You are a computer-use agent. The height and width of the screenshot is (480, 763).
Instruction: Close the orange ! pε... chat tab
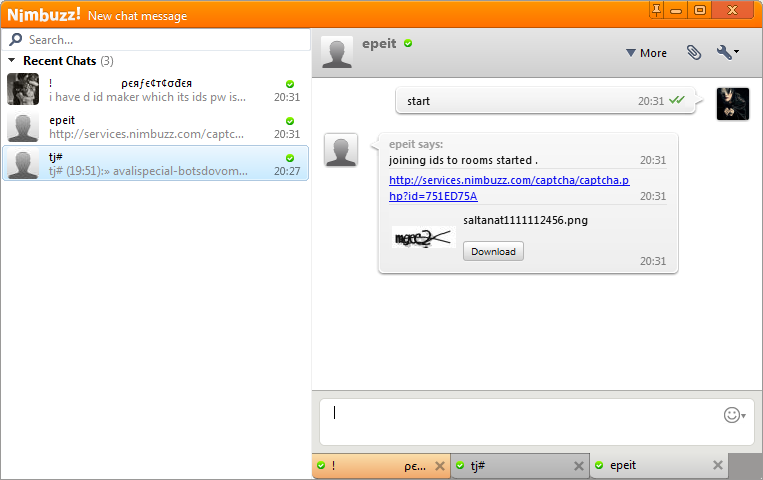(x=440, y=466)
